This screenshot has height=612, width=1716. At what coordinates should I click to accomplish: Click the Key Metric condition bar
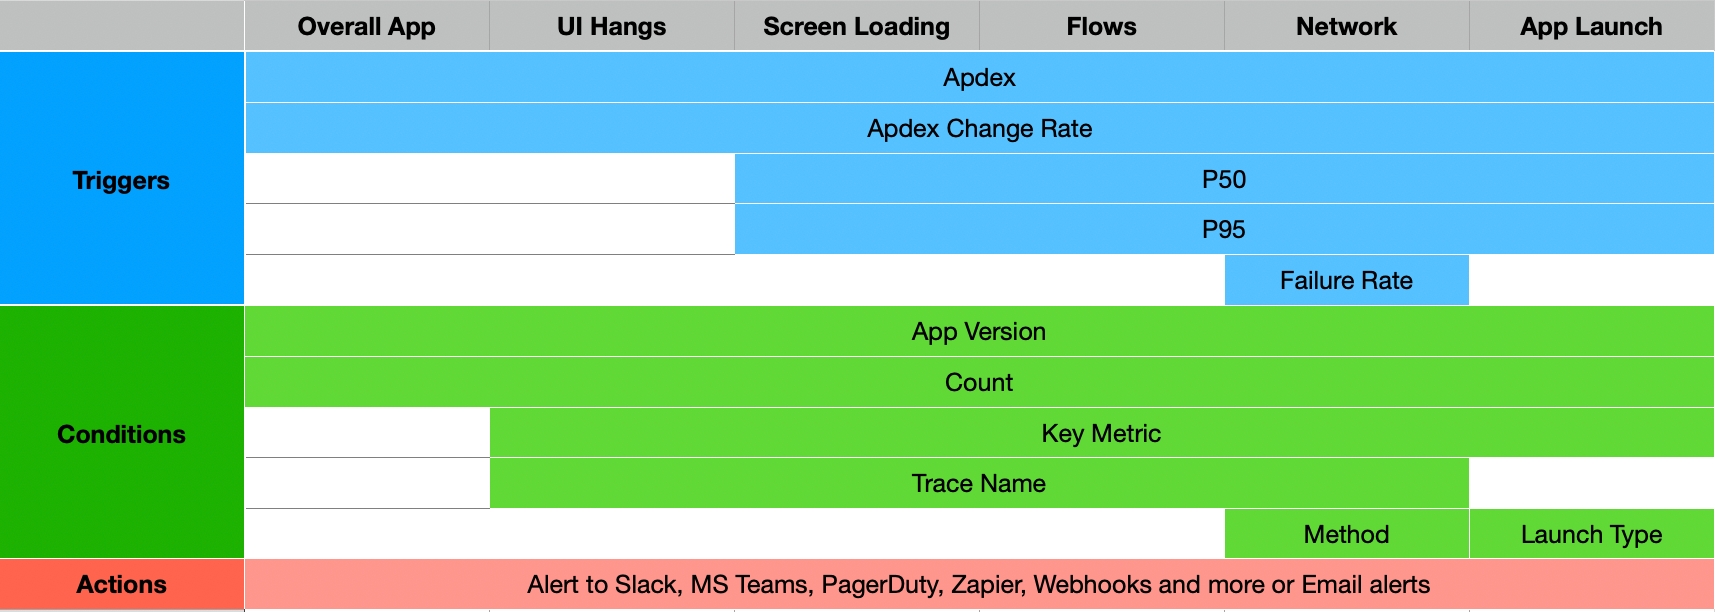coord(1101,434)
